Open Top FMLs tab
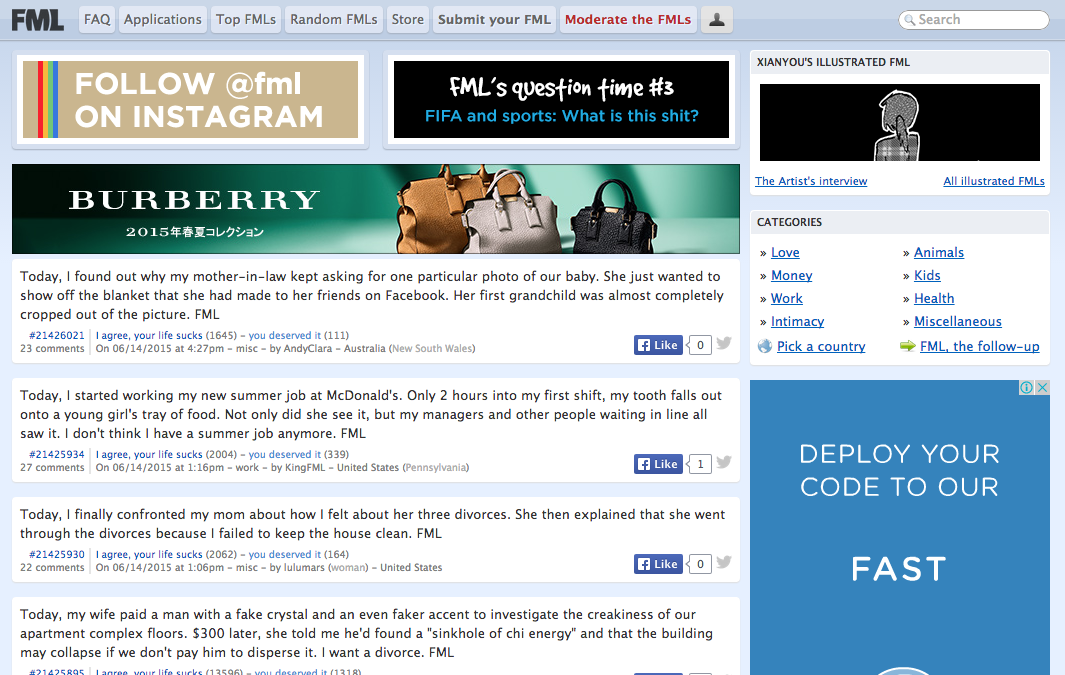The image size is (1065, 675). [x=246, y=19]
